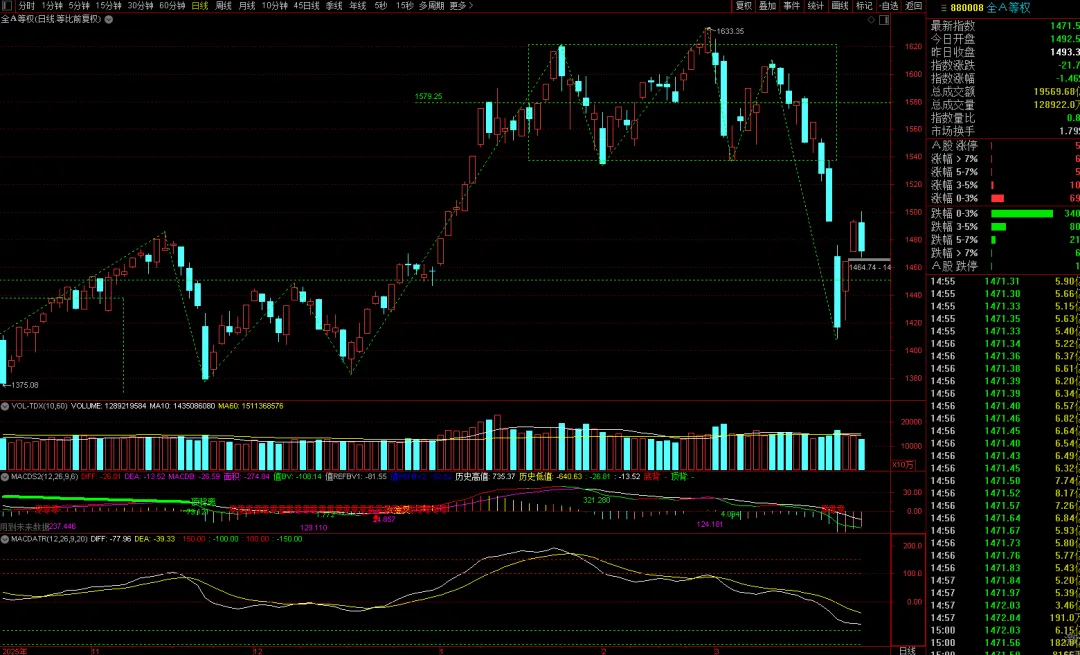
Task: Click the 返回 back button
Action: [913, 6]
